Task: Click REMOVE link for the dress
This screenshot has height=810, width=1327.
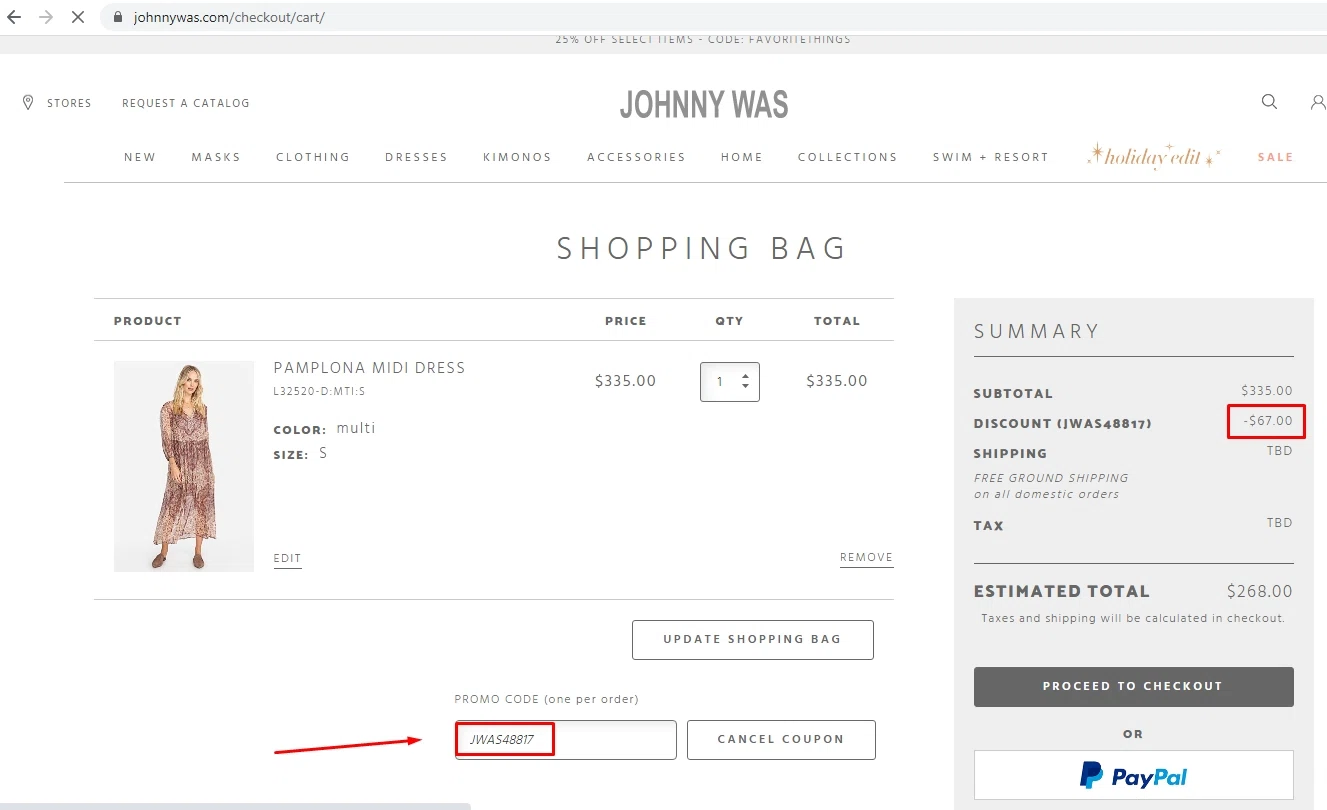Action: [x=866, y=557]
